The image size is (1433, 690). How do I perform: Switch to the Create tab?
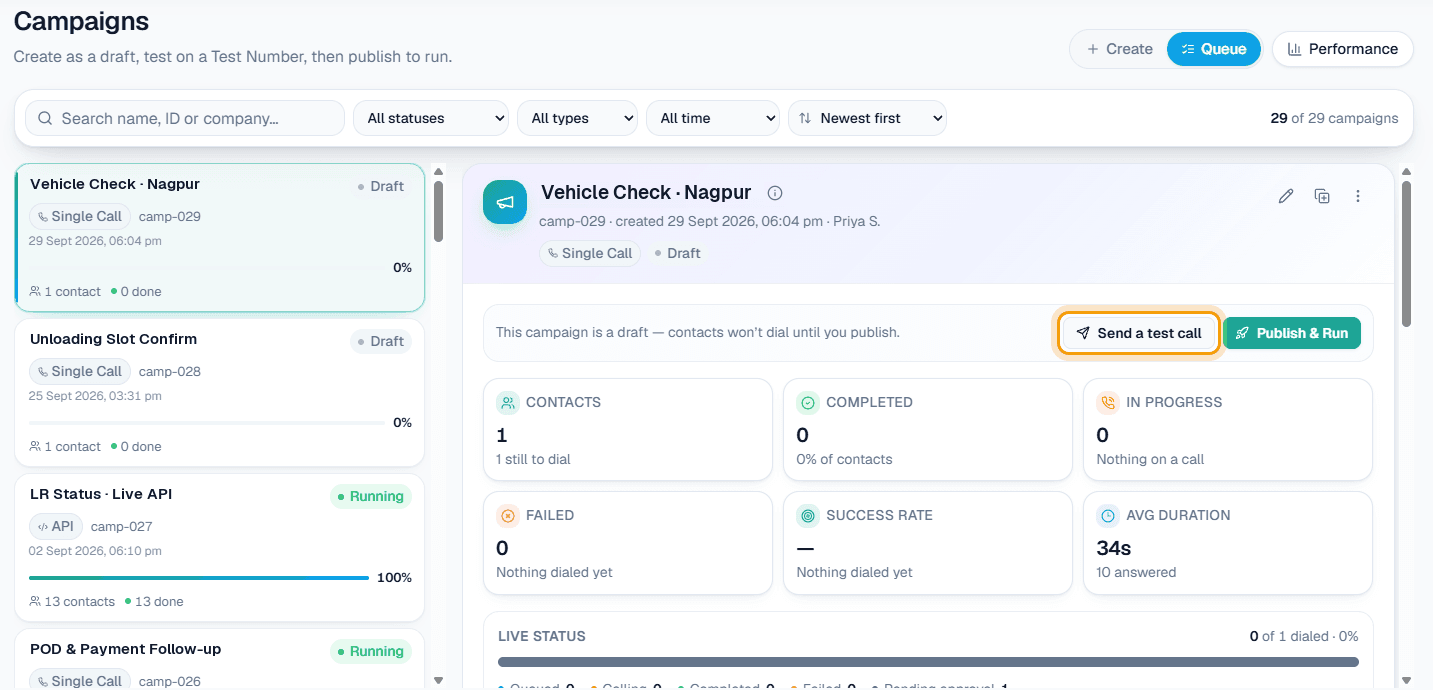(1120, 49)
